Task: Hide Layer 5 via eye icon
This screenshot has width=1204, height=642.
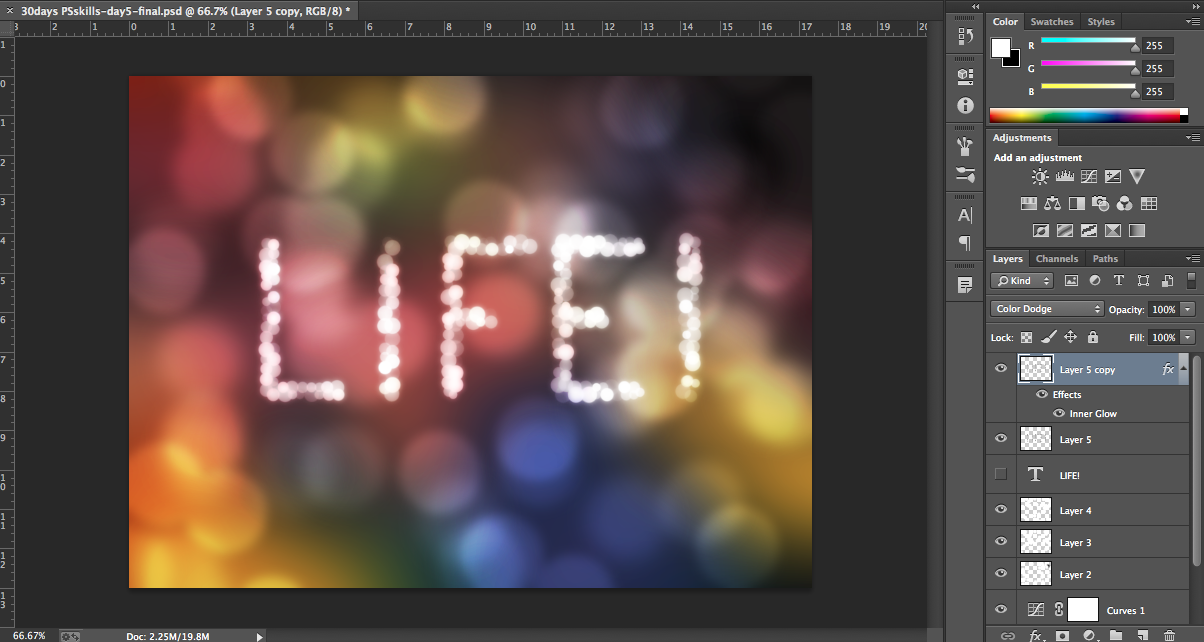Action: point(1001,439)
